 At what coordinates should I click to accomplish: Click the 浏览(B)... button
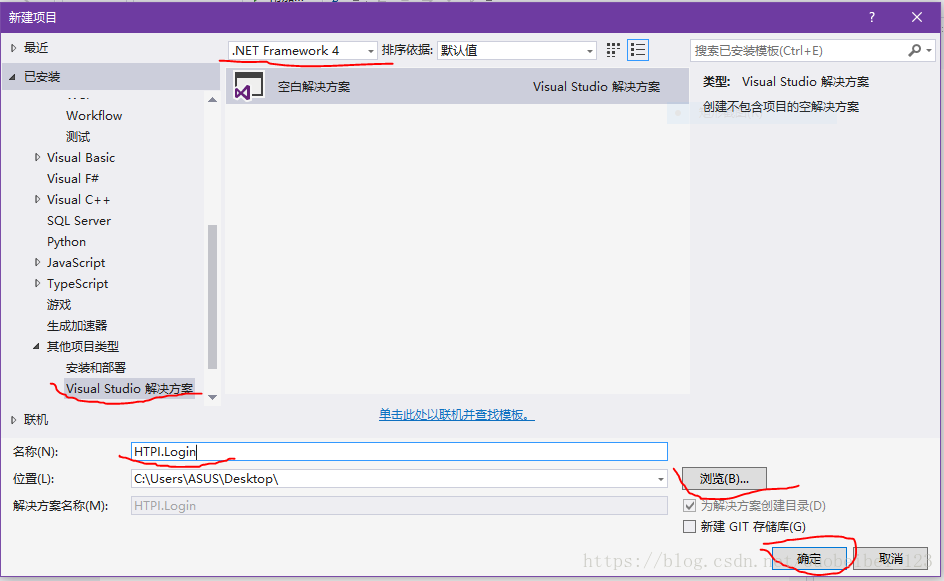[x=724, y=479]
